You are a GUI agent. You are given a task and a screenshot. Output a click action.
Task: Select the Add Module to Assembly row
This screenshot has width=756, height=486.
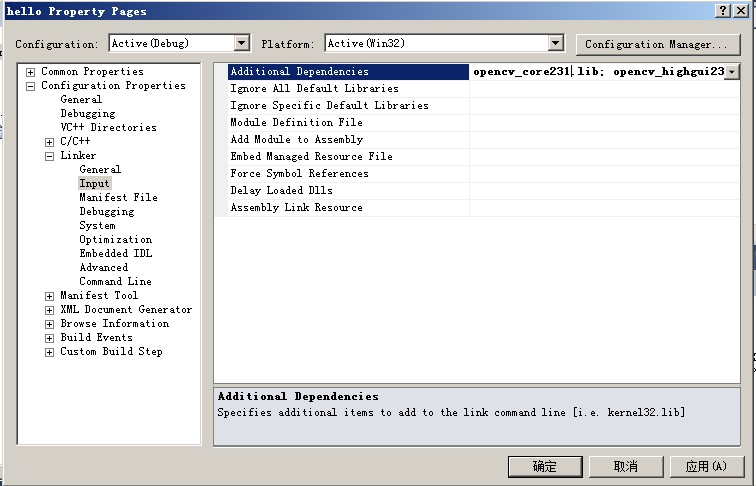click(348, 140)
